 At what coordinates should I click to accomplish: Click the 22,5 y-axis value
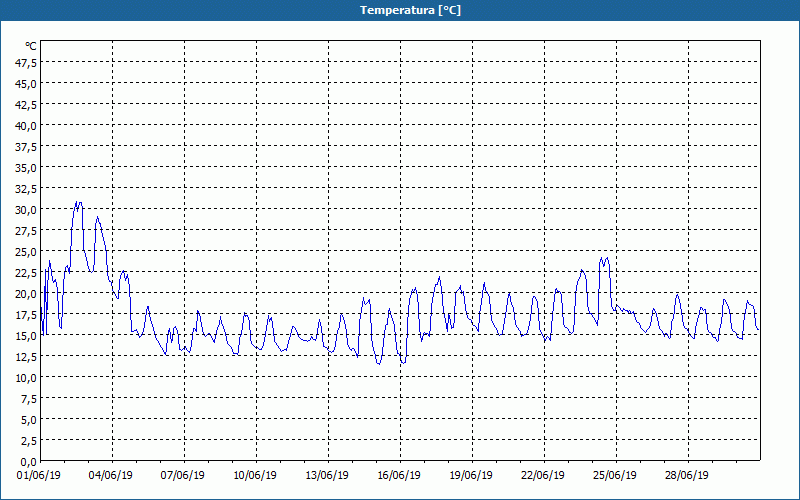[26, 272]
